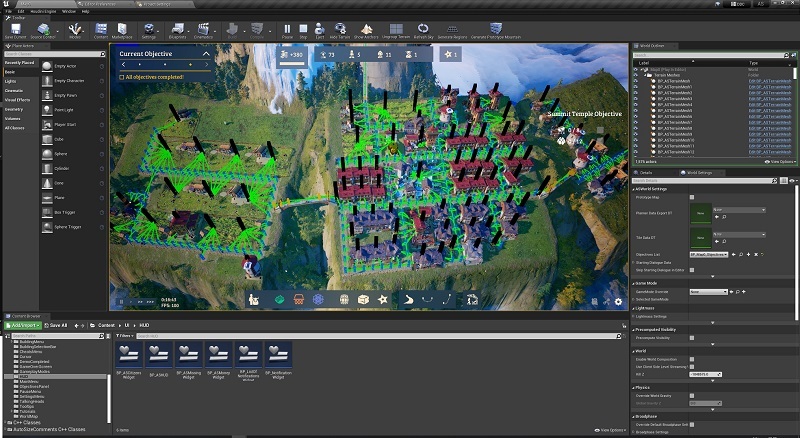This screenshot has height=438, width=800.
Task: Switch to the Details tab
Action: click(x=646, y=173)
